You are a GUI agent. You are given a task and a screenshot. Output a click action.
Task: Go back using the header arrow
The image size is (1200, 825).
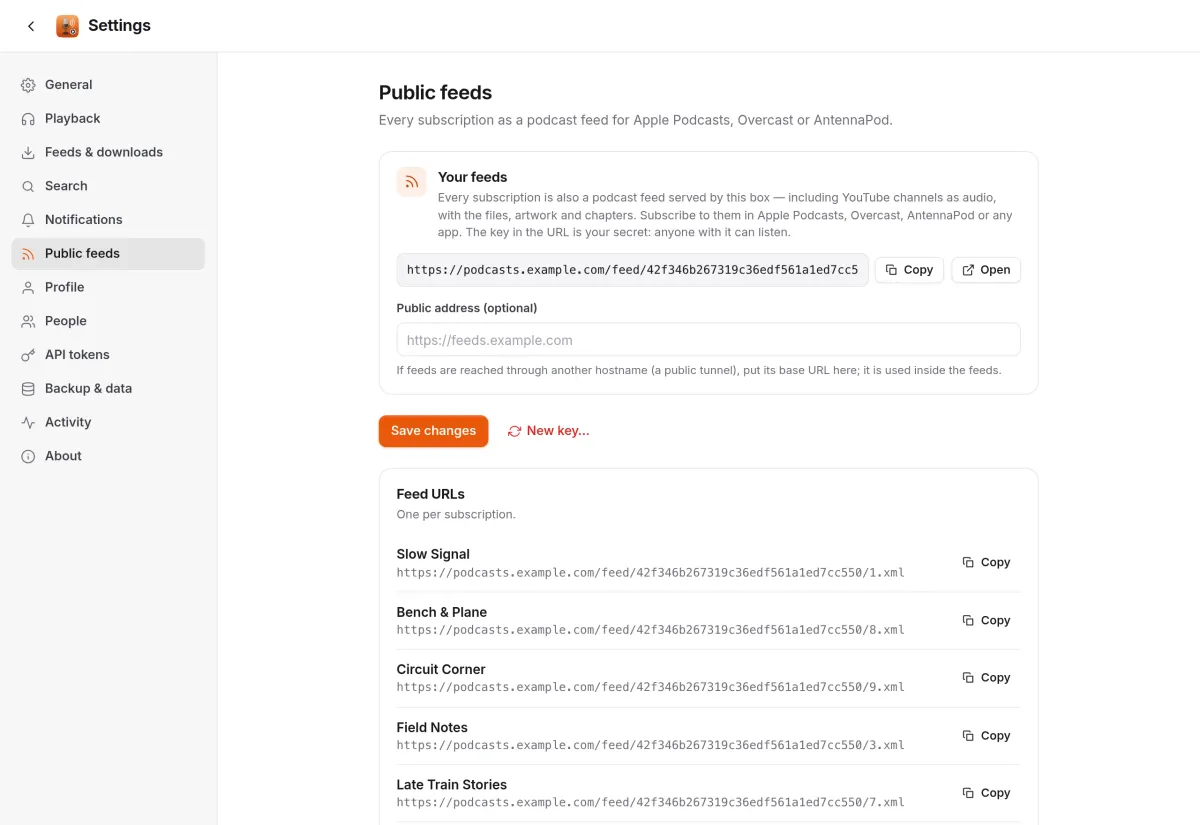(31, 26)
